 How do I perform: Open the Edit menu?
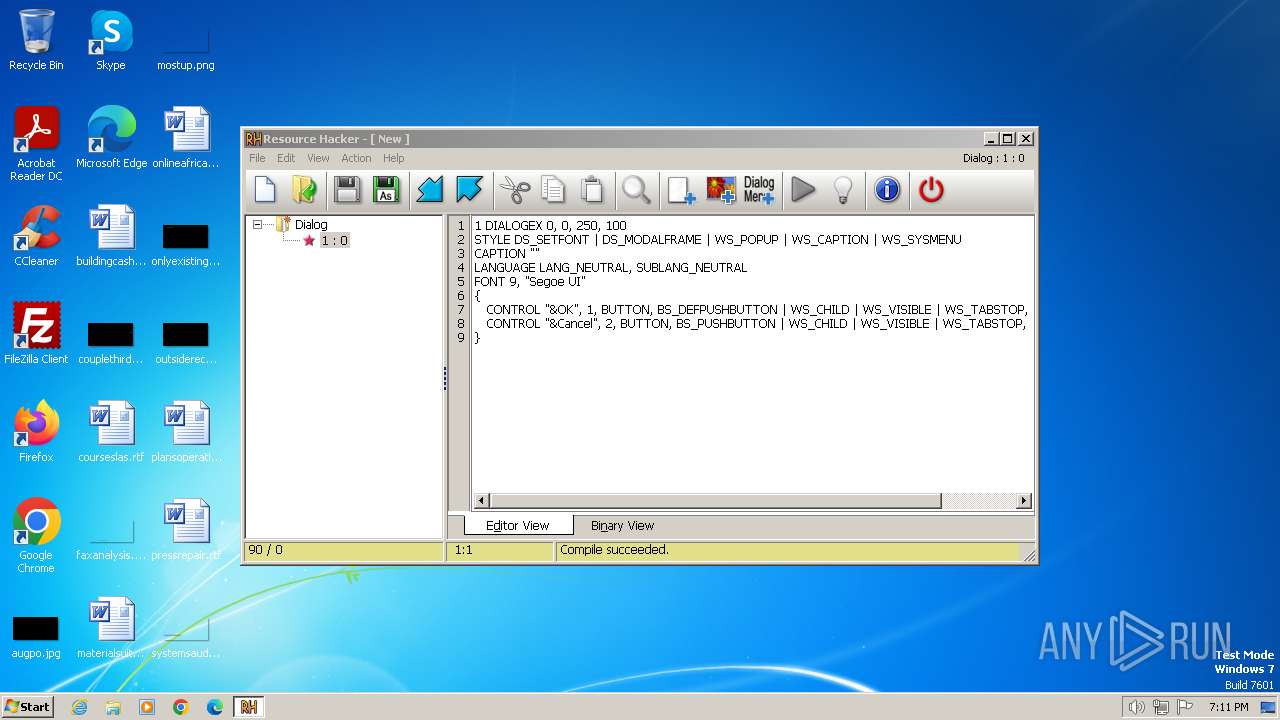[x=286, y=158]
